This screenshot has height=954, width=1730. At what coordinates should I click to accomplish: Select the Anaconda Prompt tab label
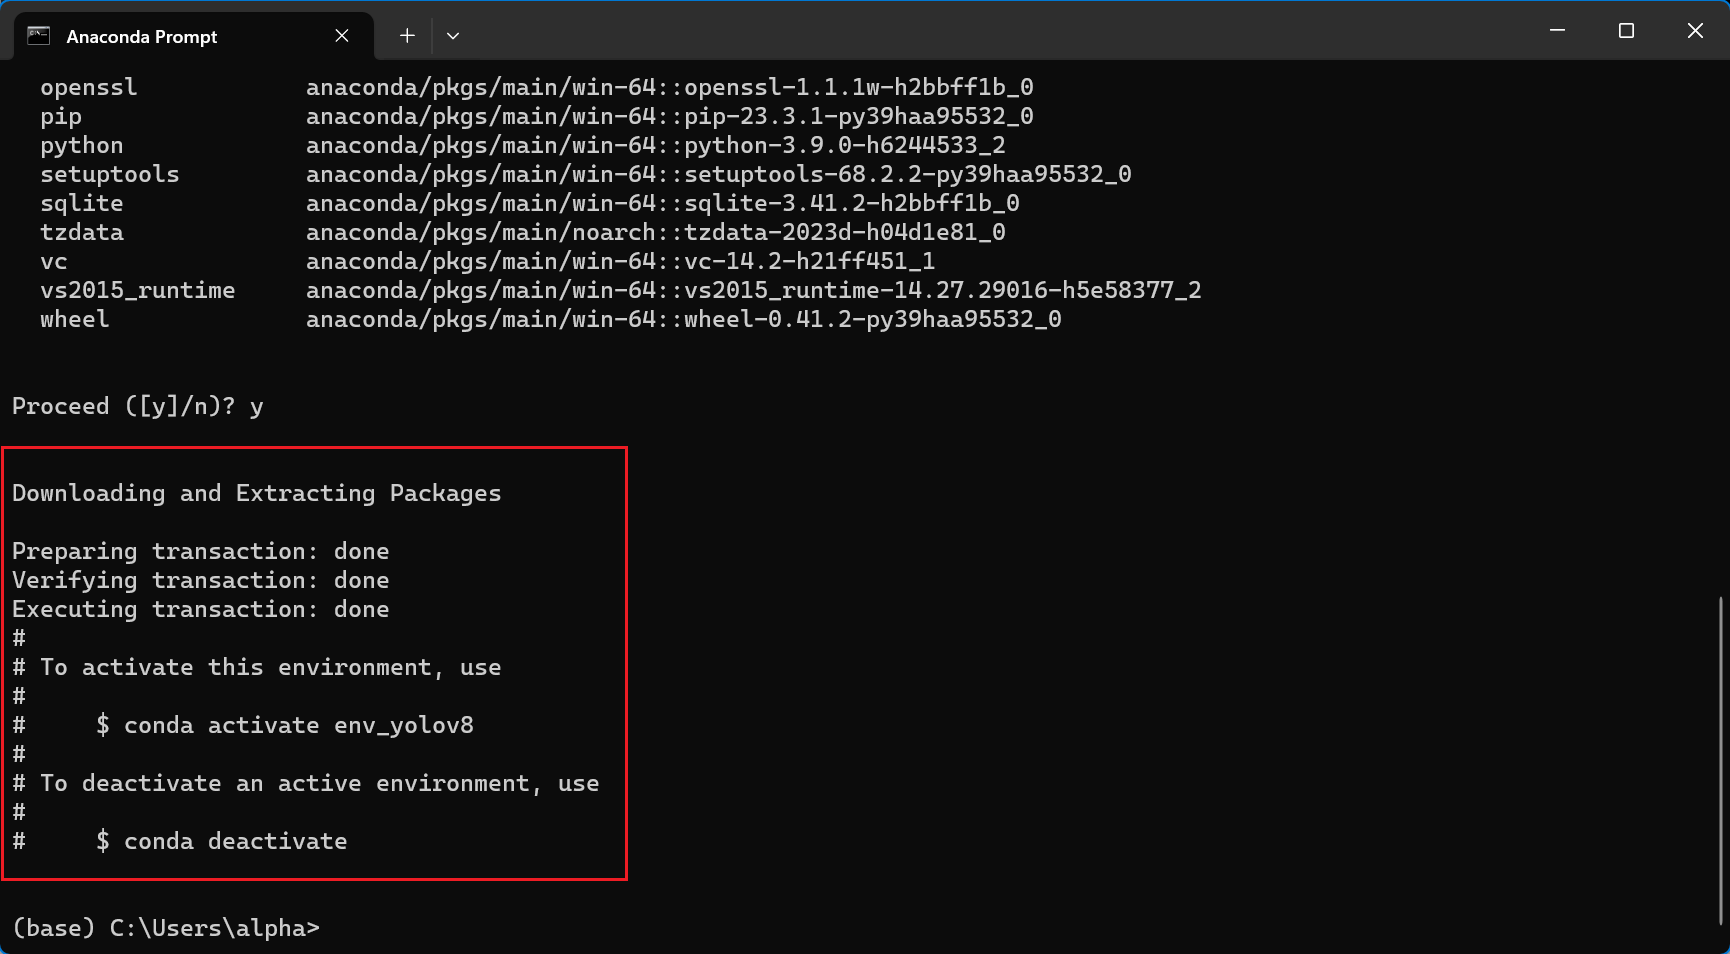tap(142, 37)
